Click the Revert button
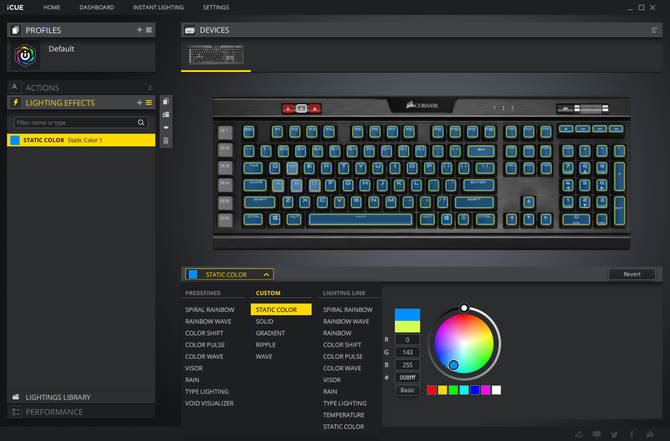The height and width of the screenshot is (441, 670). (632, 274)
